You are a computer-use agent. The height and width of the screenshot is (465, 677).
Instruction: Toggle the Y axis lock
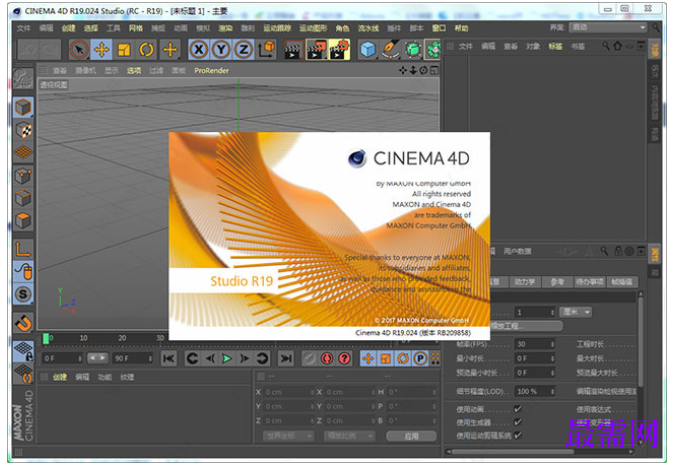click(x=221, y=50)
